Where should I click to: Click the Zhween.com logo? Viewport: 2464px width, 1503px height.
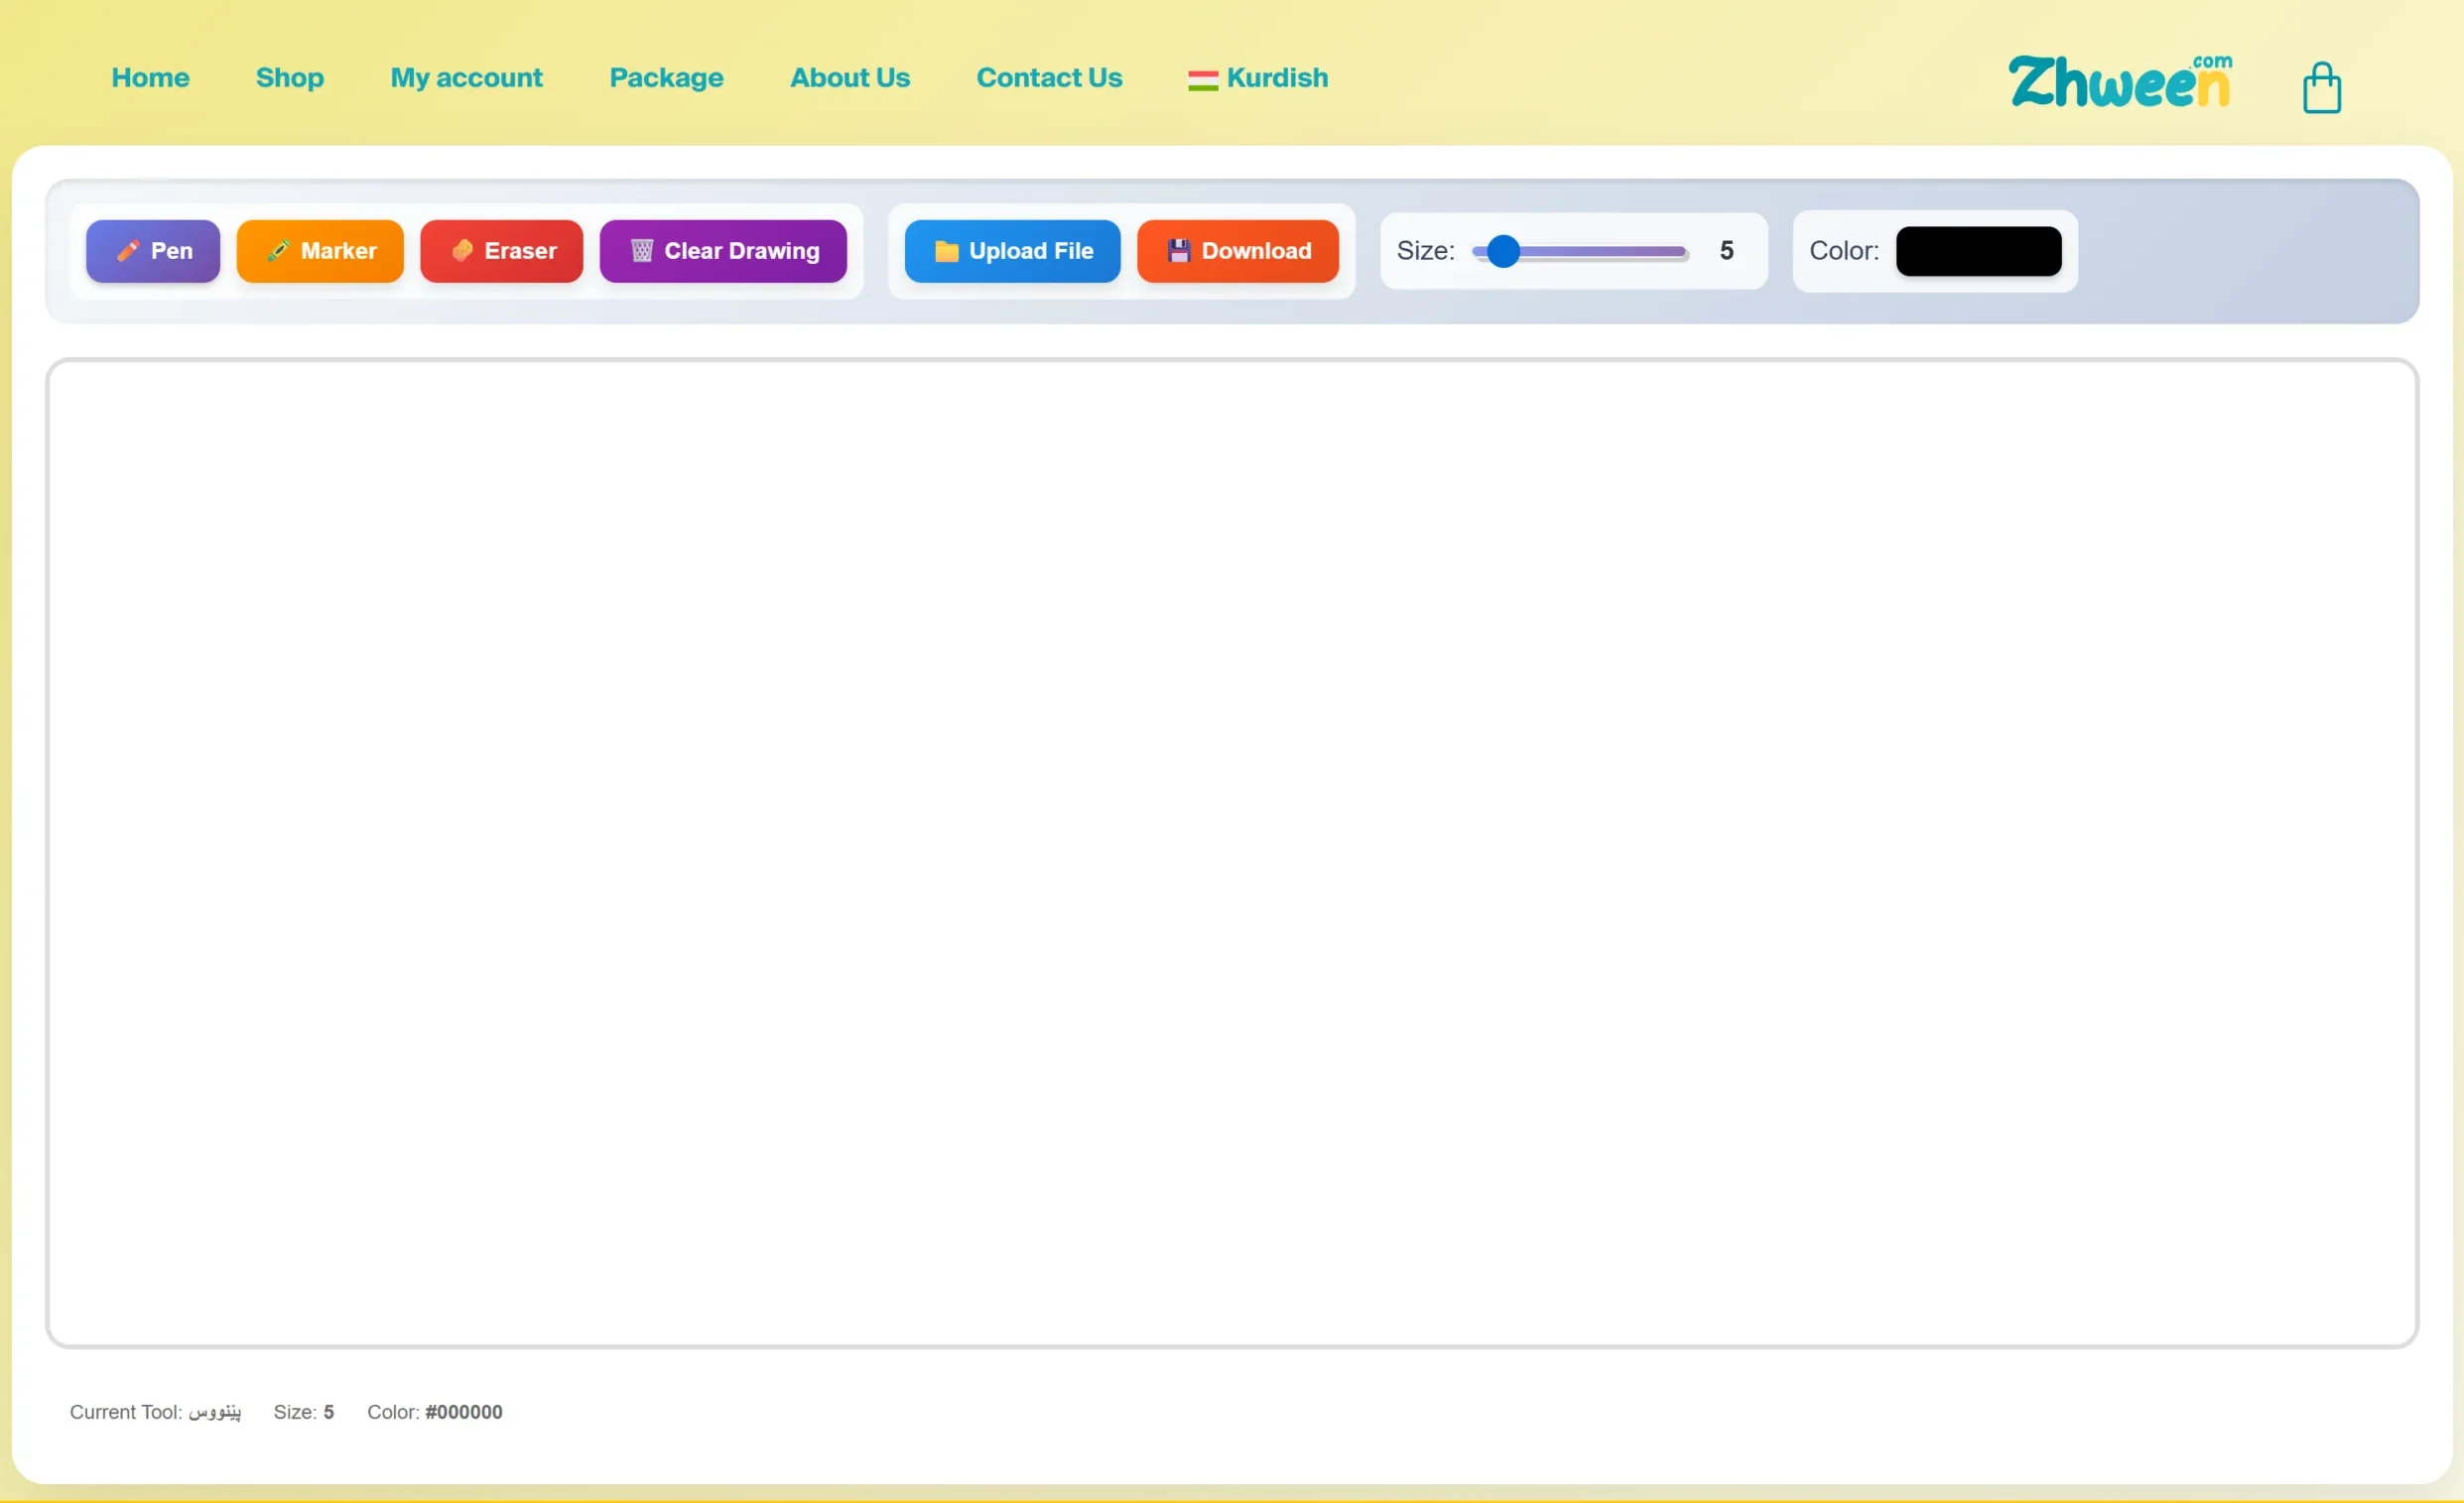pos(2120,82)
